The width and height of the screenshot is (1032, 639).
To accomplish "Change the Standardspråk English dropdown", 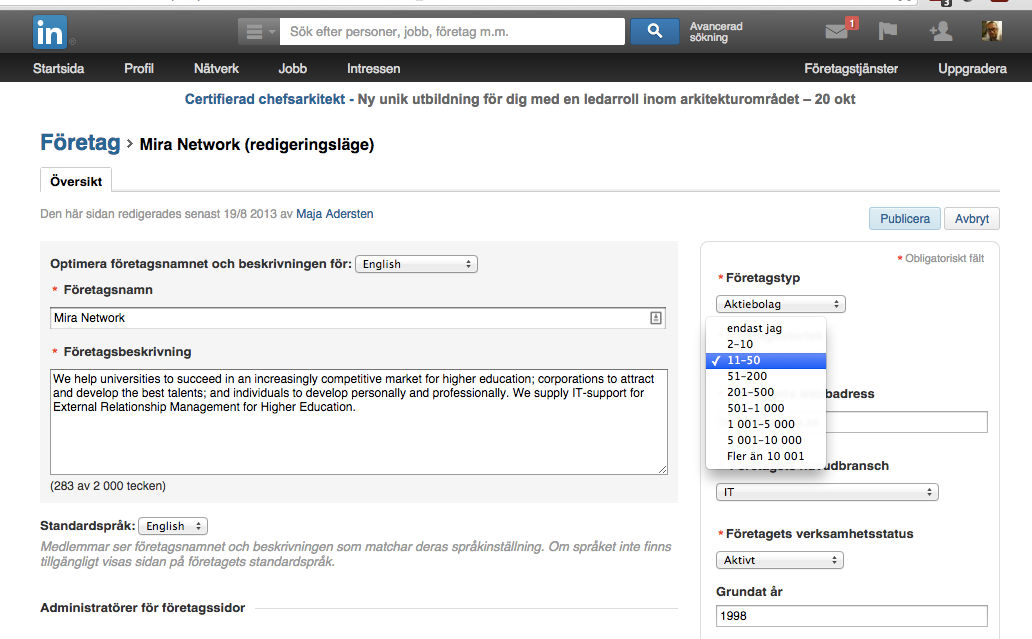I will [x=172, y=526].
